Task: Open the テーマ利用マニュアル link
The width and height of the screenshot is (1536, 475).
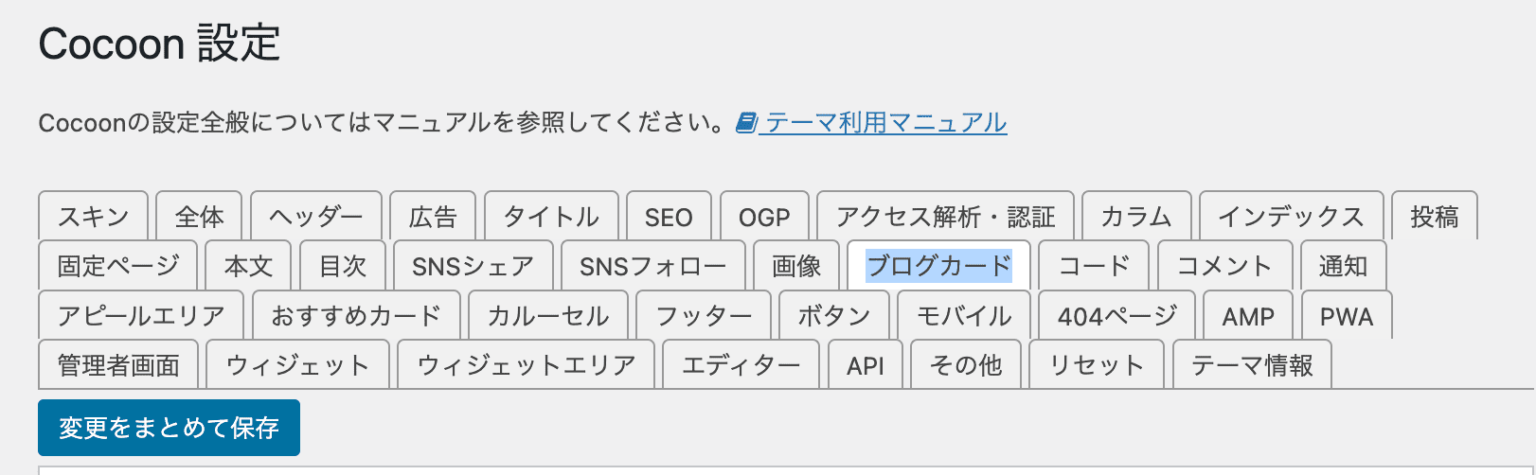Action: [882, 123]
